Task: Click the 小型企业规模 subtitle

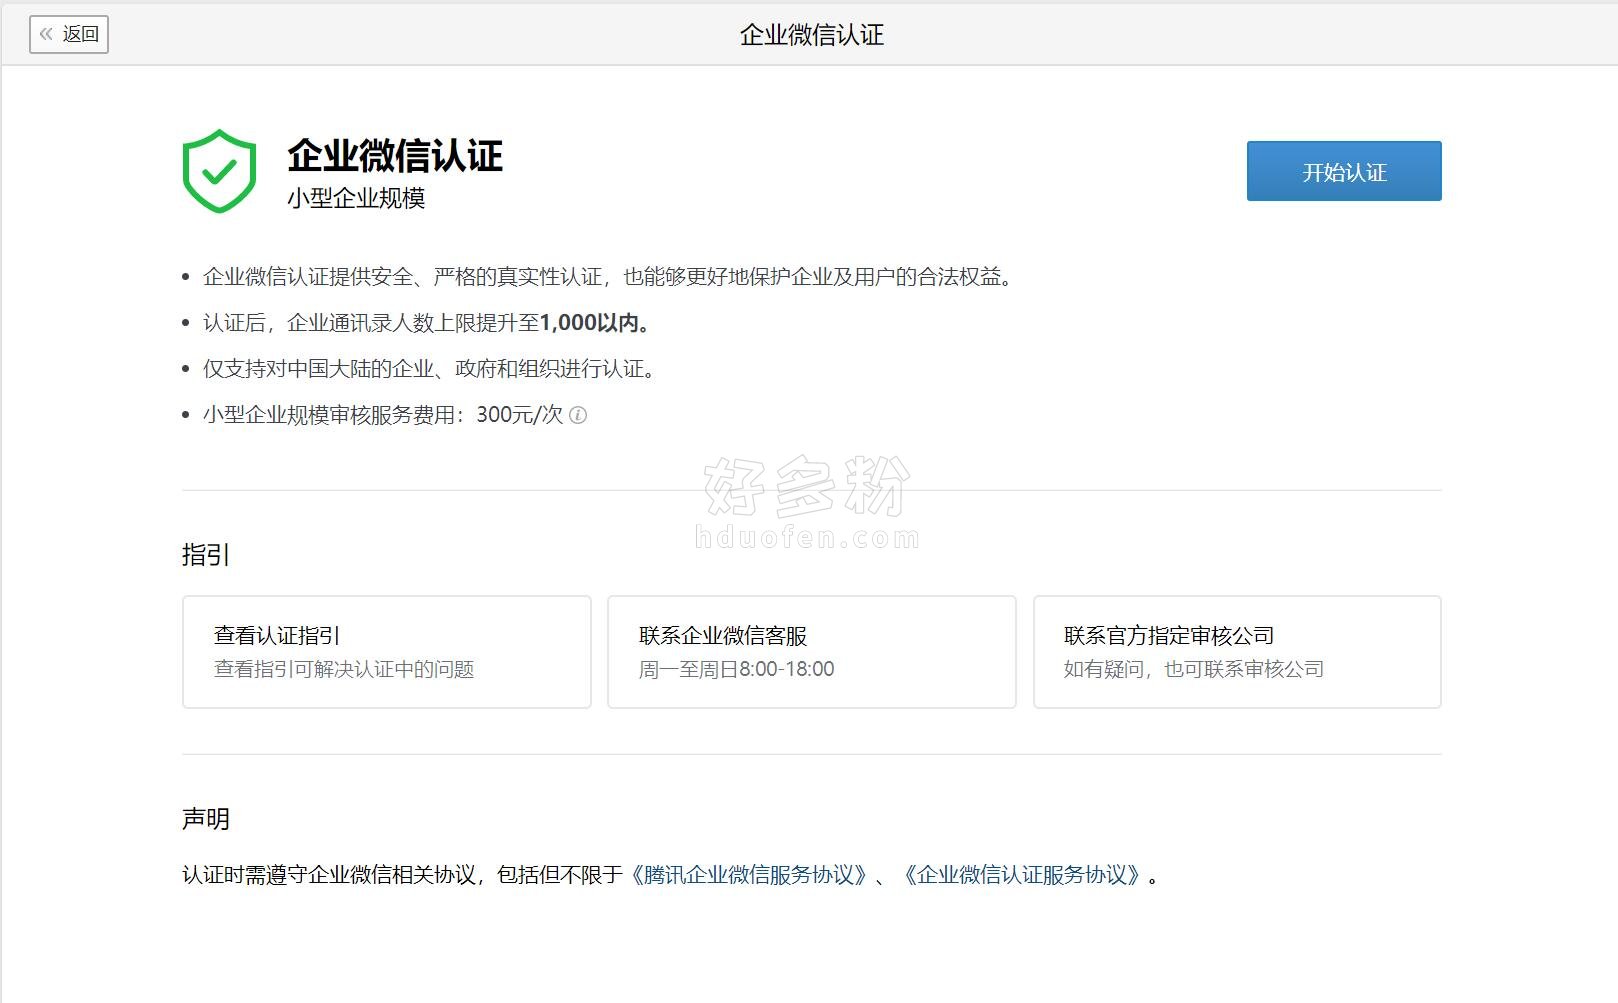Action: tap(356, 198)
